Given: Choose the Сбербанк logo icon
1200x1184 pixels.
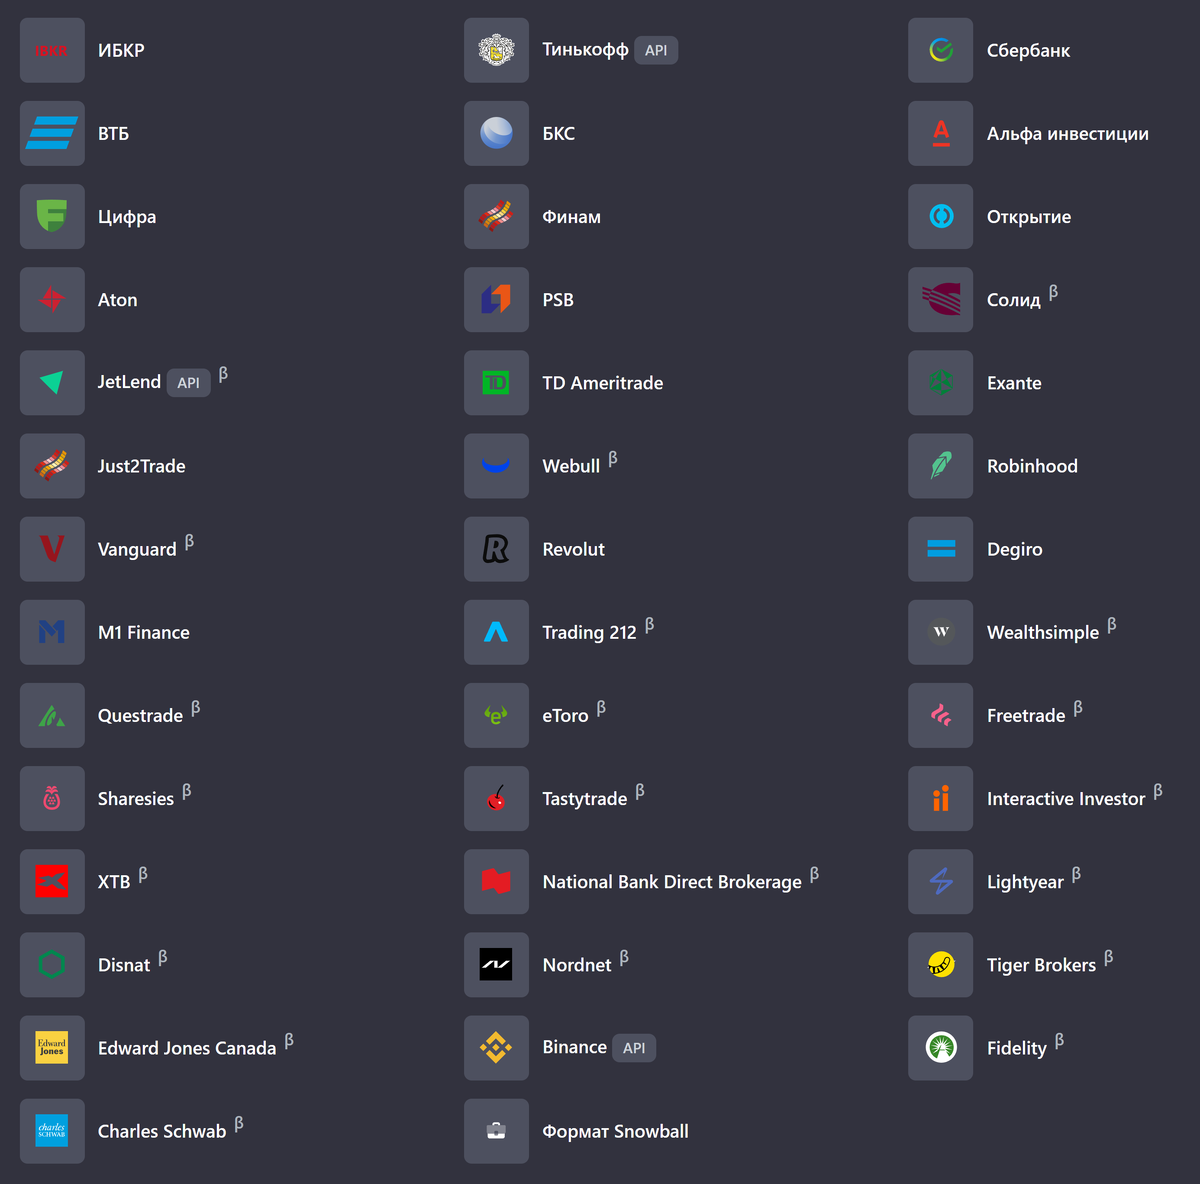Looking at the screenshot, I should (x=940, y=50).
